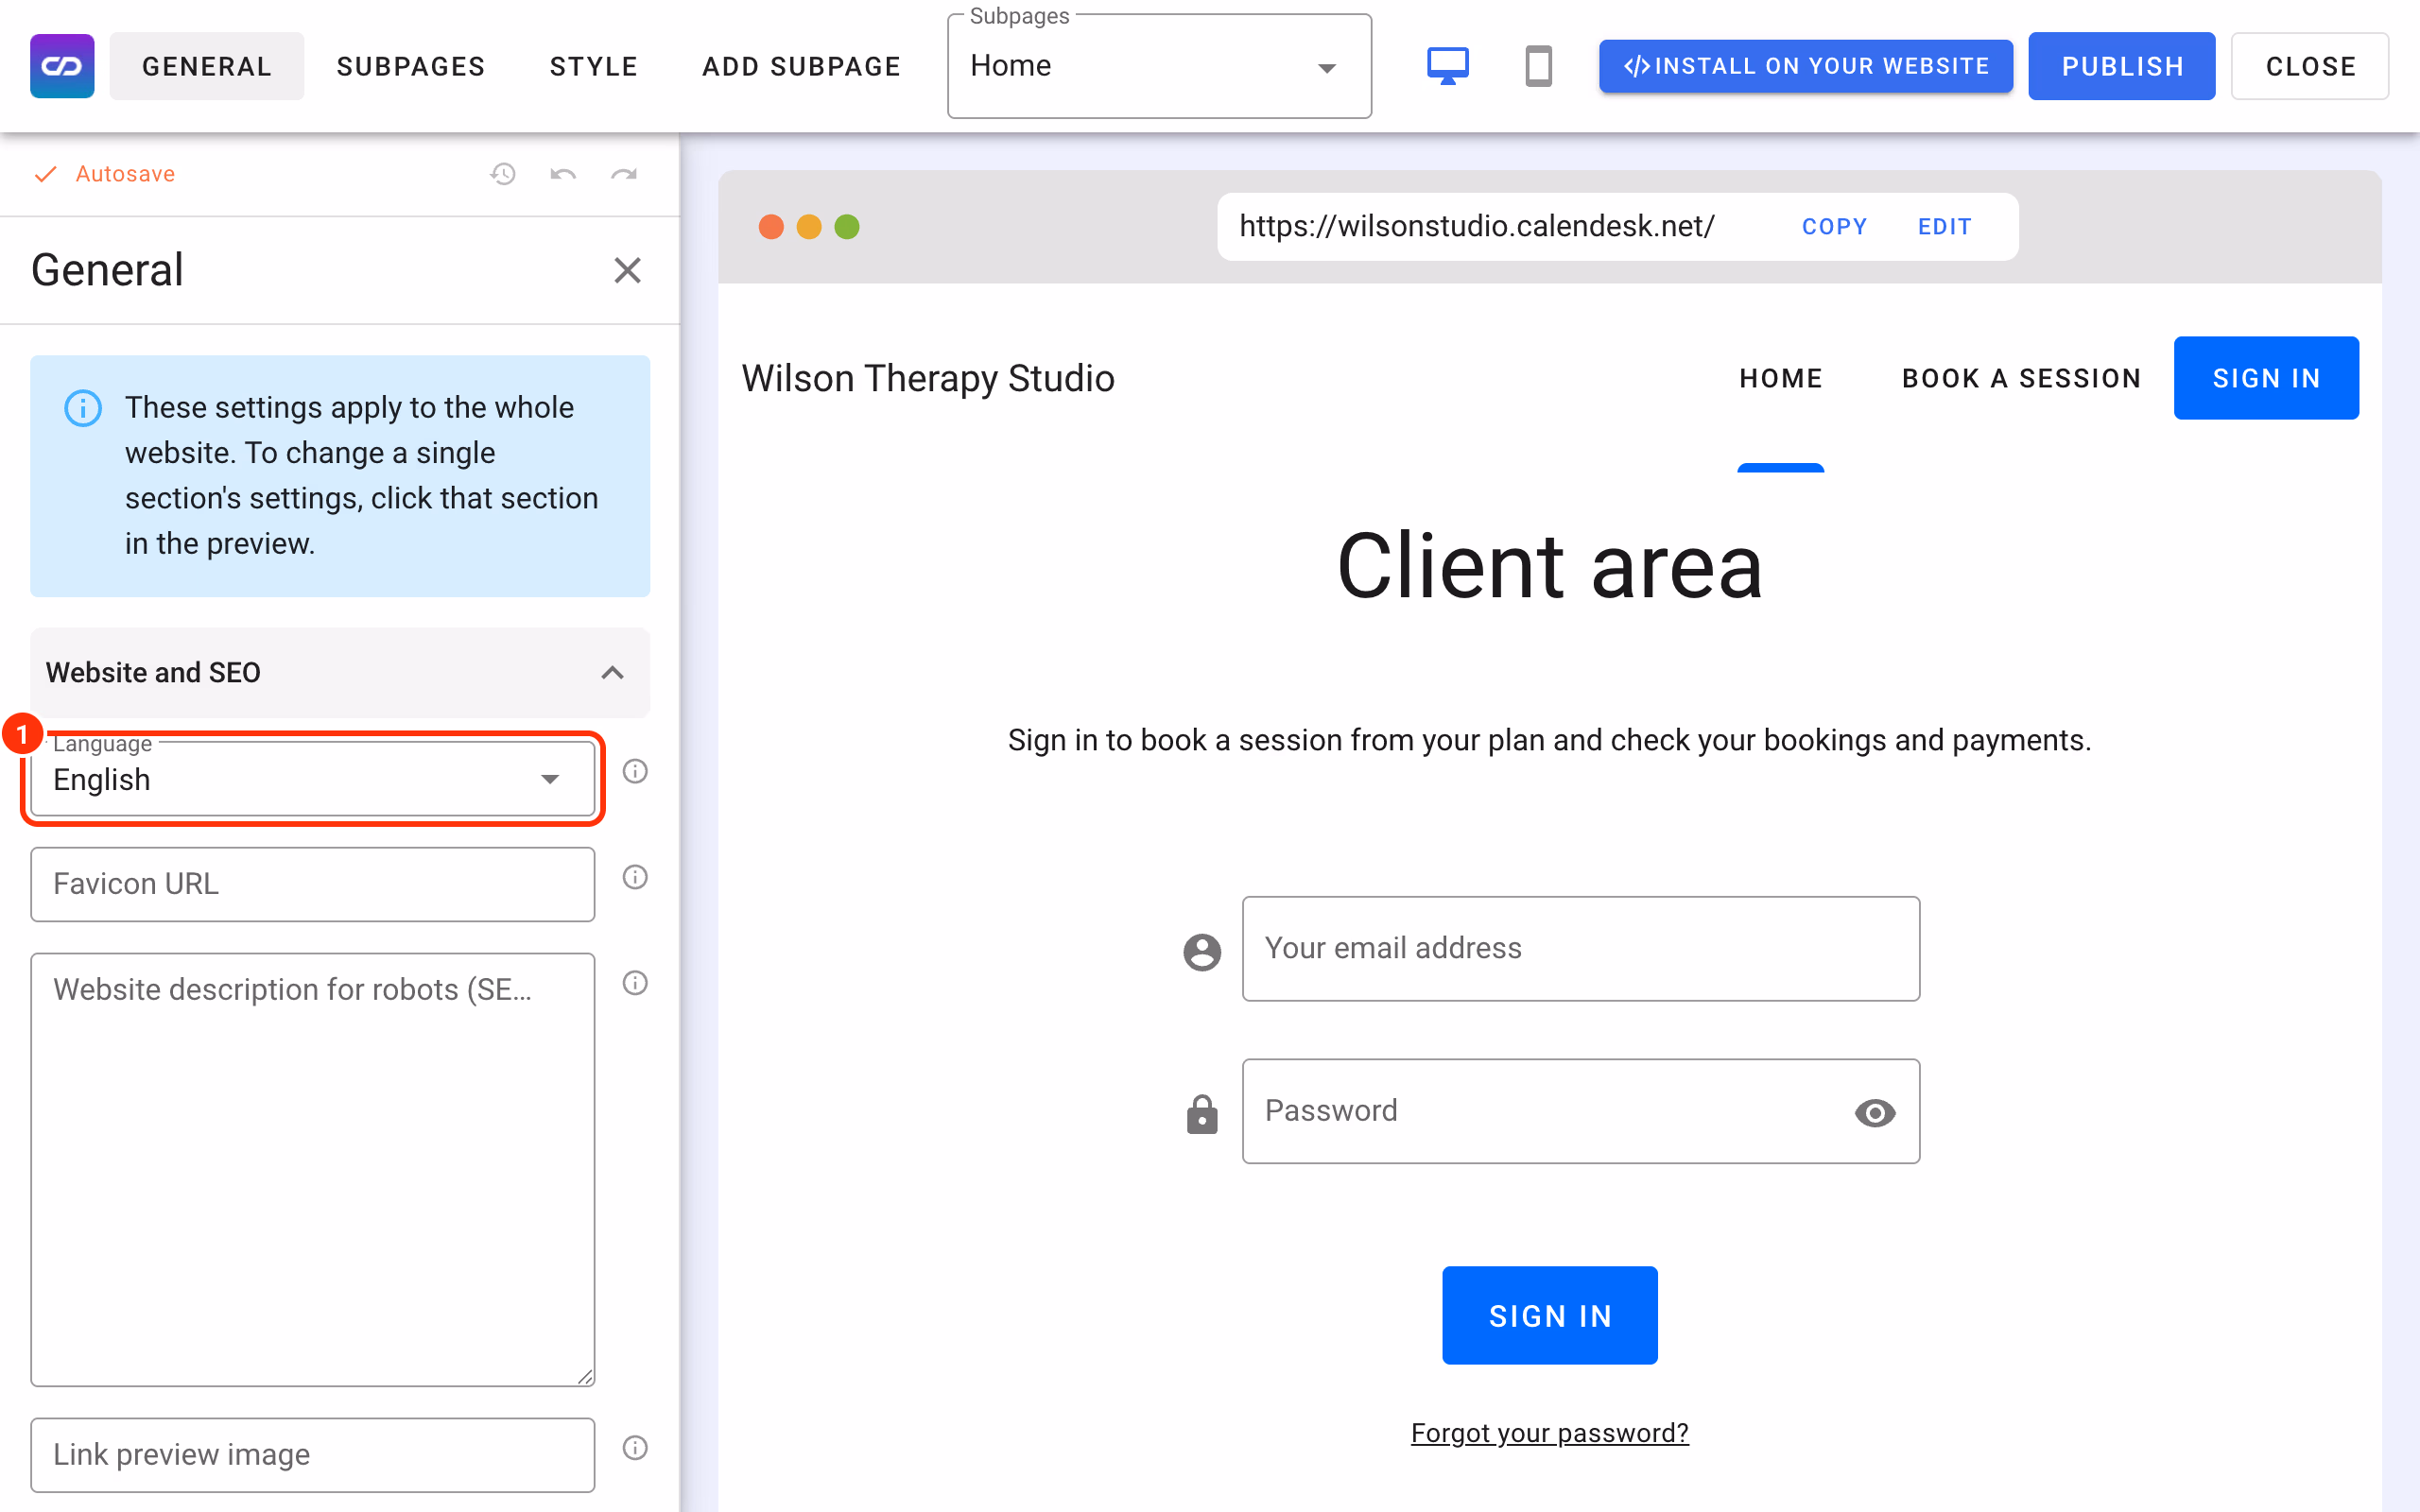
Task: Focus the Password field
Action: coord(1581,1111)
